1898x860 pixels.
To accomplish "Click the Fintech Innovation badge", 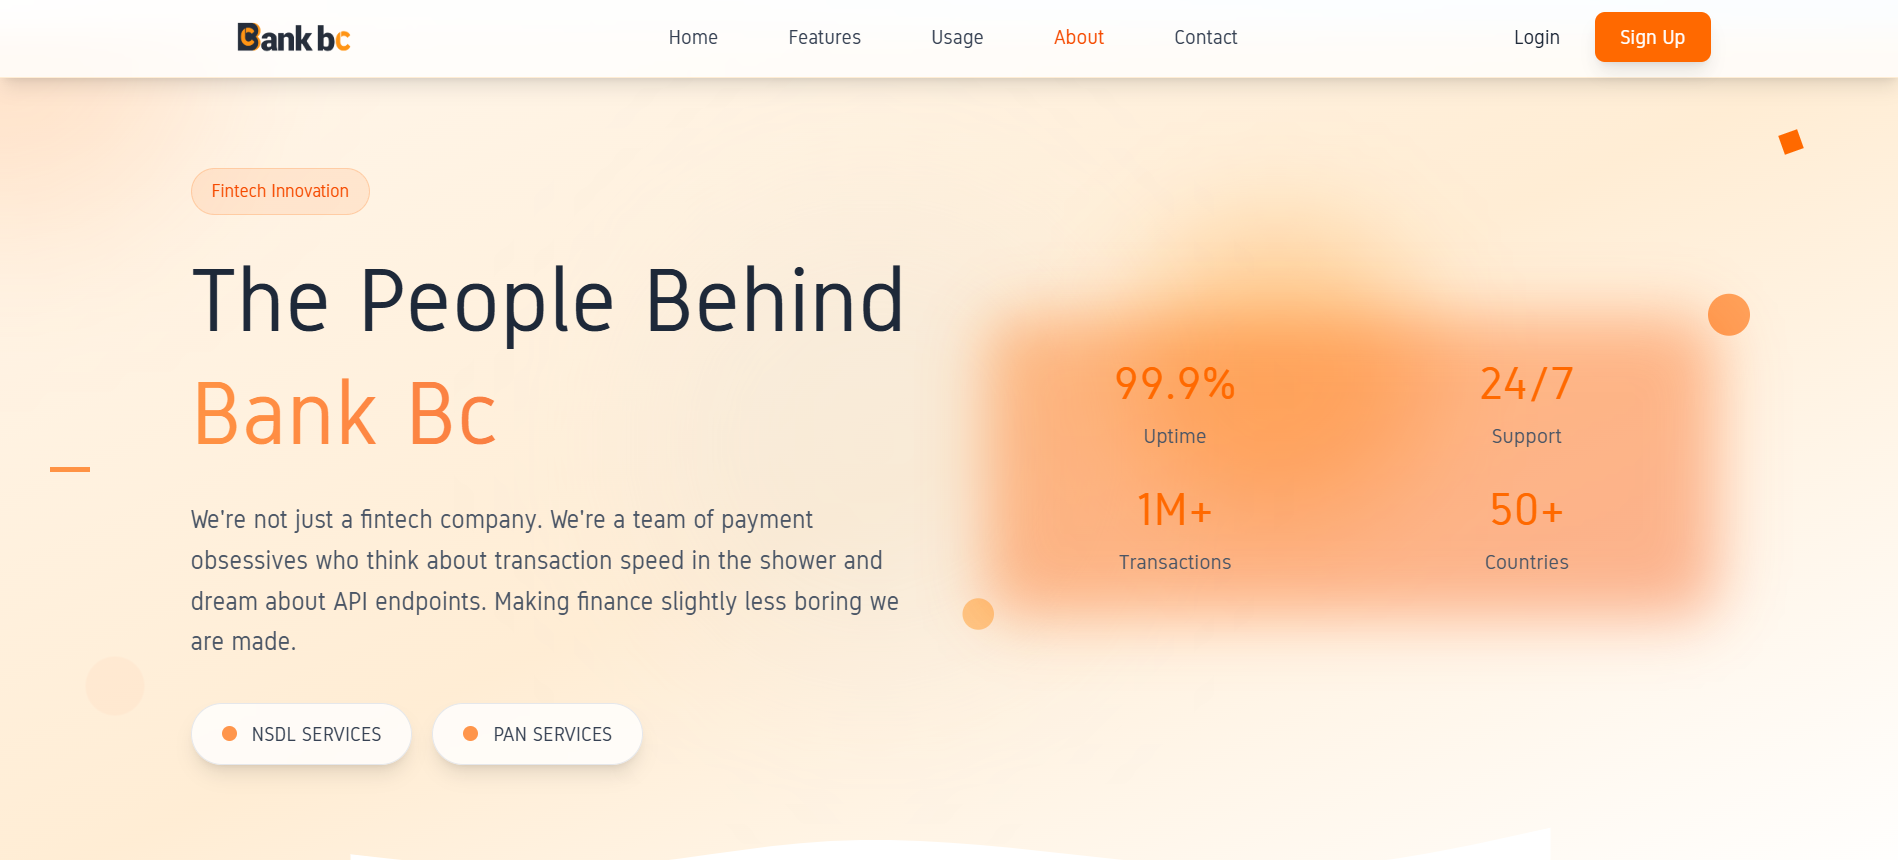I will point(280,191).
